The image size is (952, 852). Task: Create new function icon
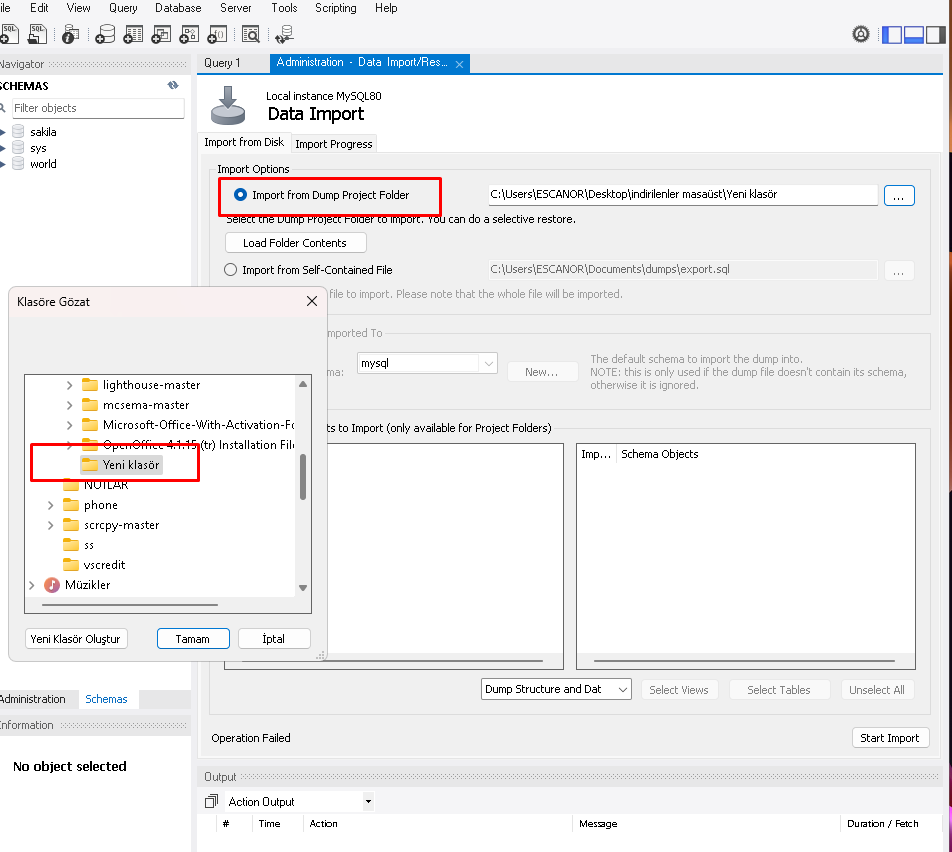coord(217,34)
